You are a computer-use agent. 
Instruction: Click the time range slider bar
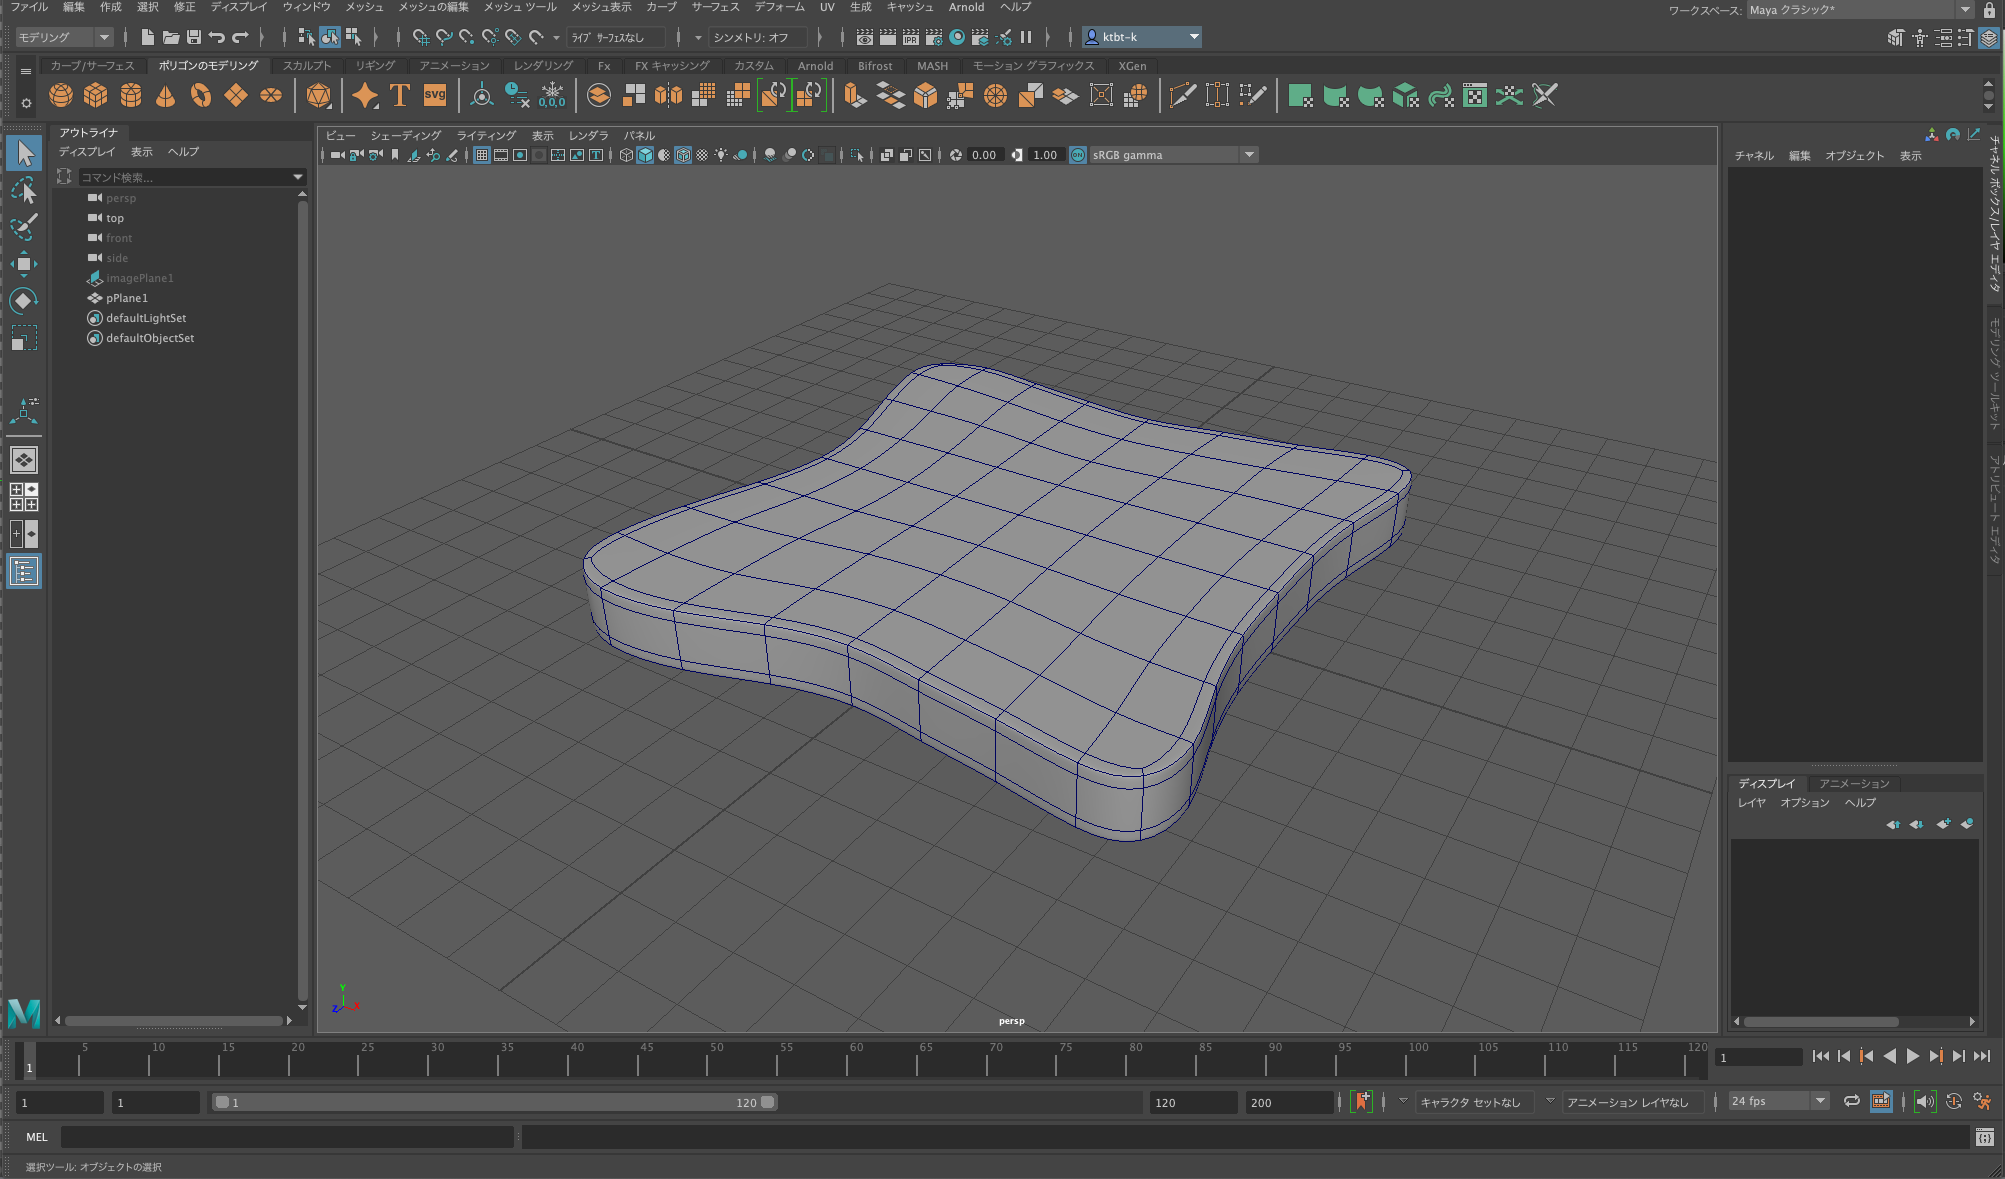pos(495,1102)
